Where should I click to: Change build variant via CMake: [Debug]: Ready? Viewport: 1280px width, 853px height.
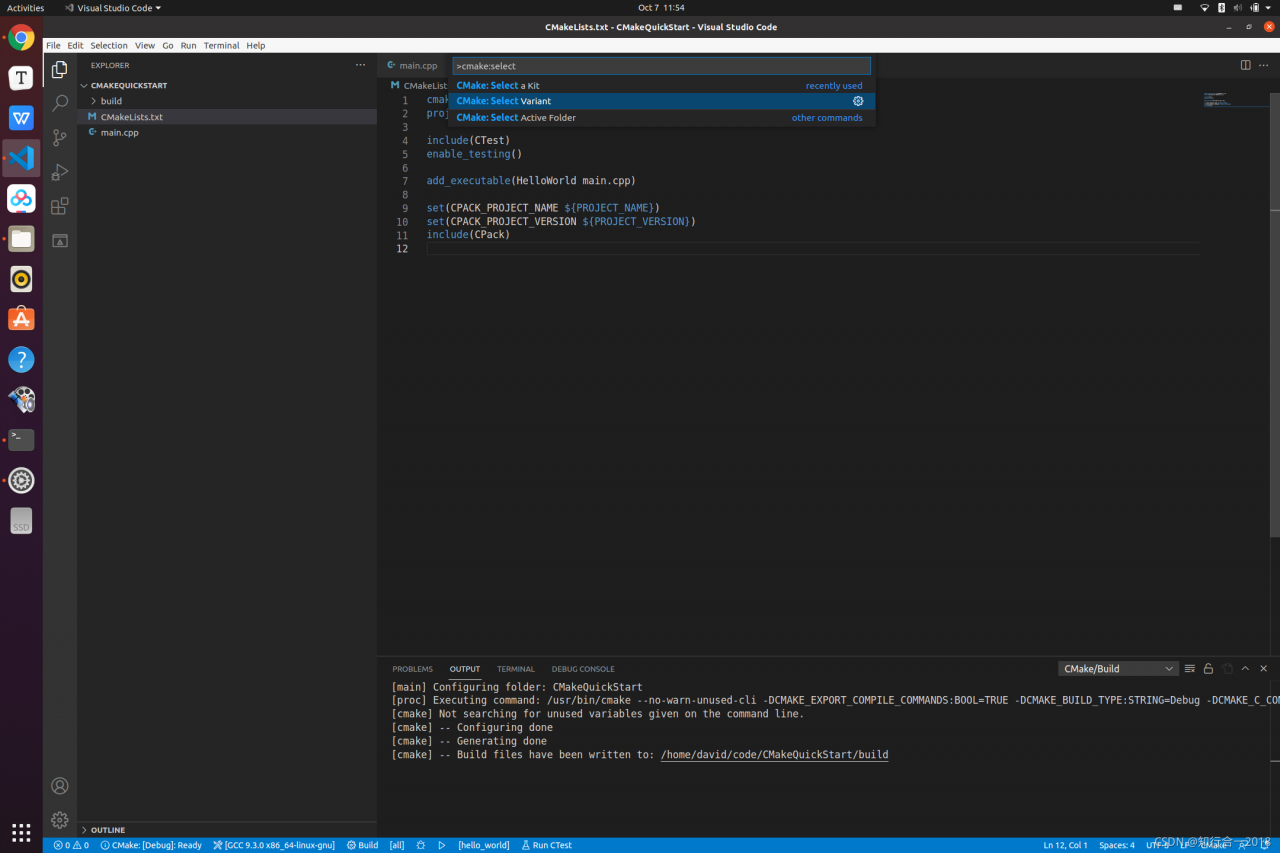(151, 845)
